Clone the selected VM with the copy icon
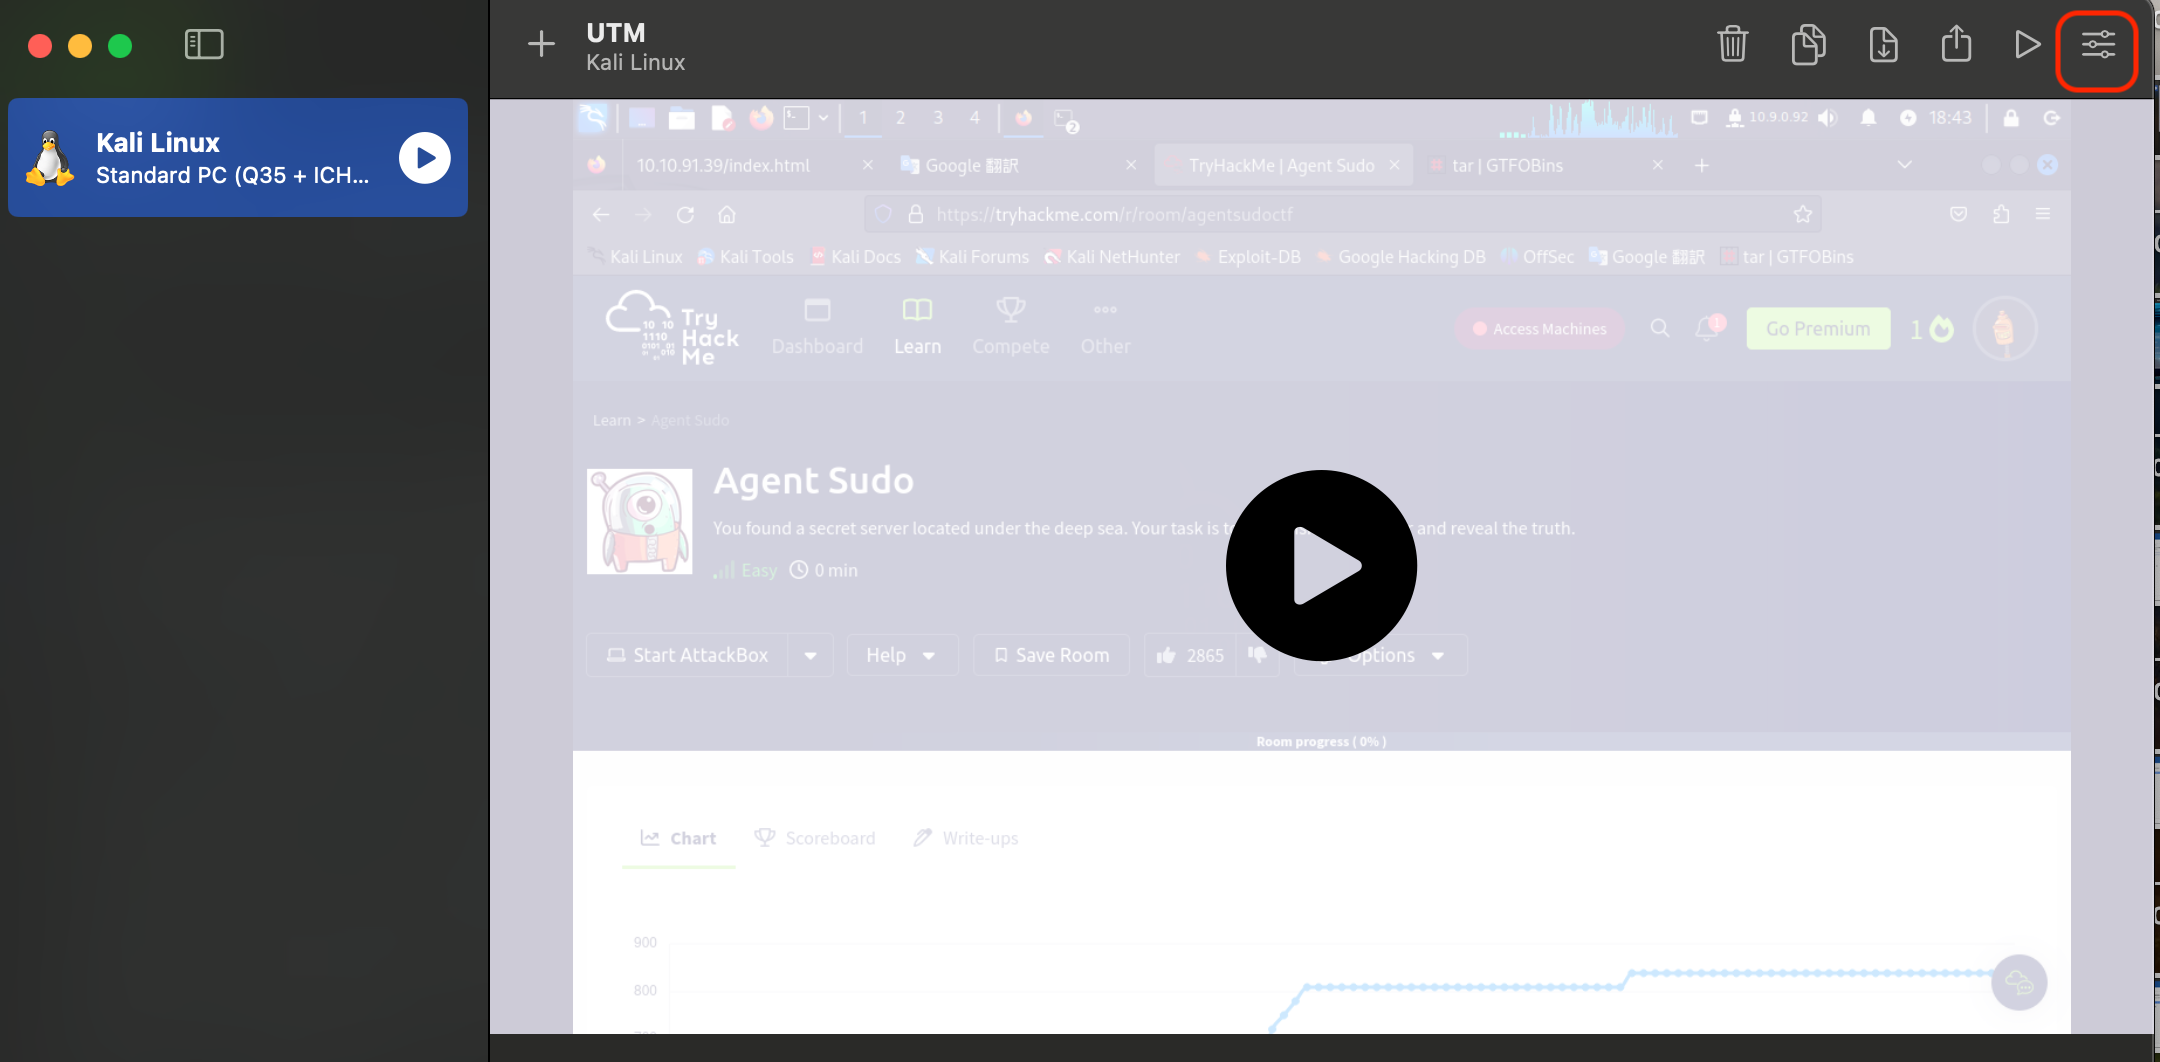Screen dimensions: 2160x1062 click(1808, 45)
